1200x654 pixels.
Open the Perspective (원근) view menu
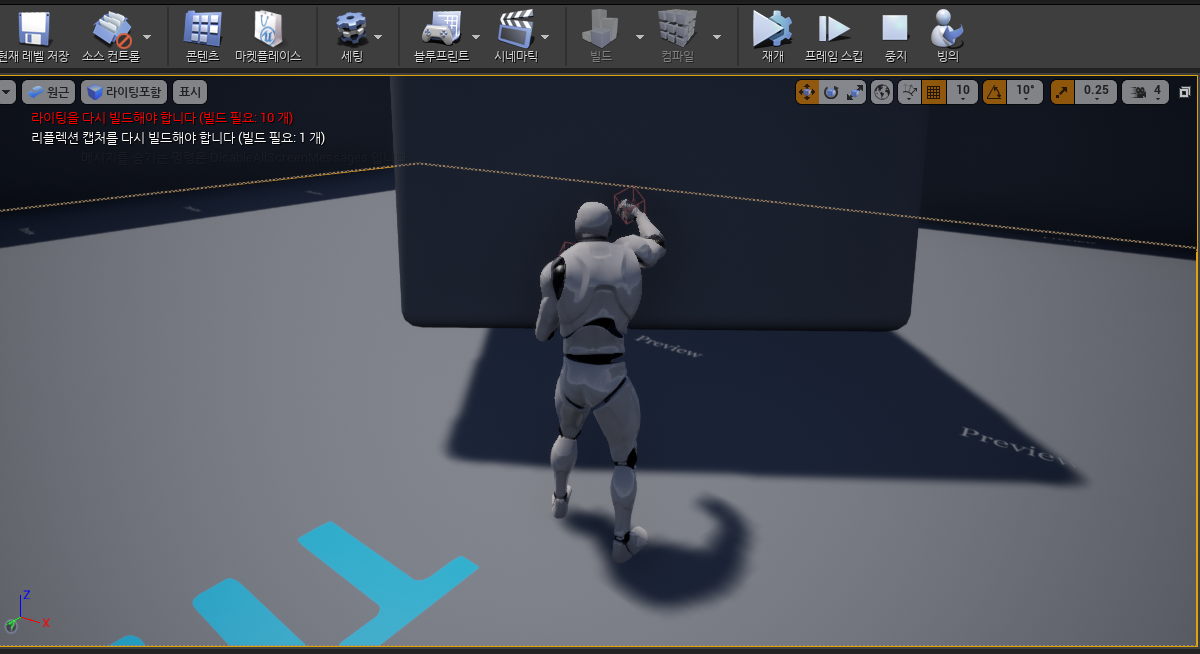click(48, 92)
